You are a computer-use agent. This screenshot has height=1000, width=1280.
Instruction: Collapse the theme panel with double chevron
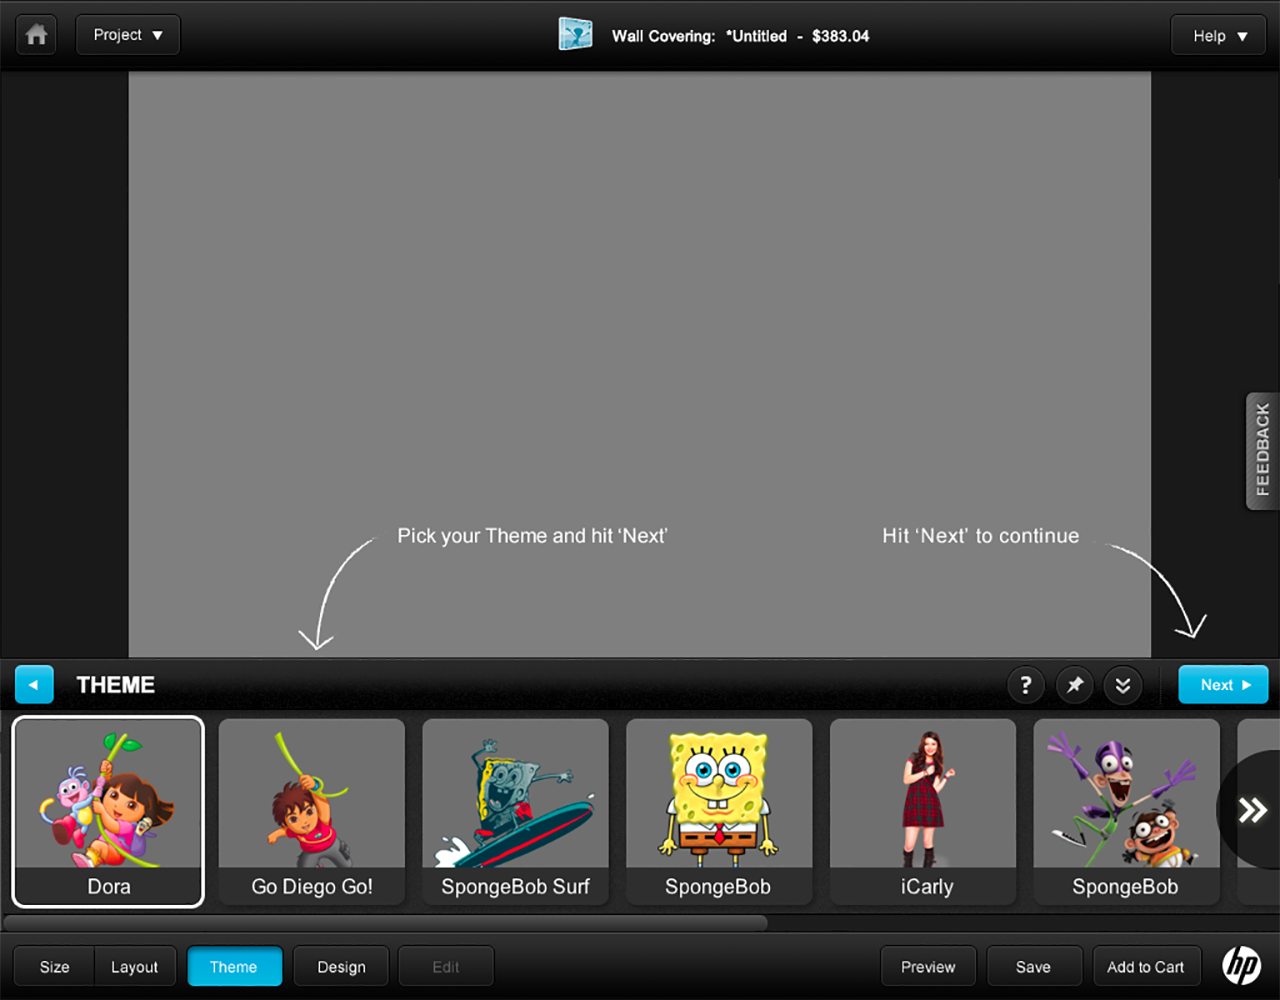coord(1123,685)
